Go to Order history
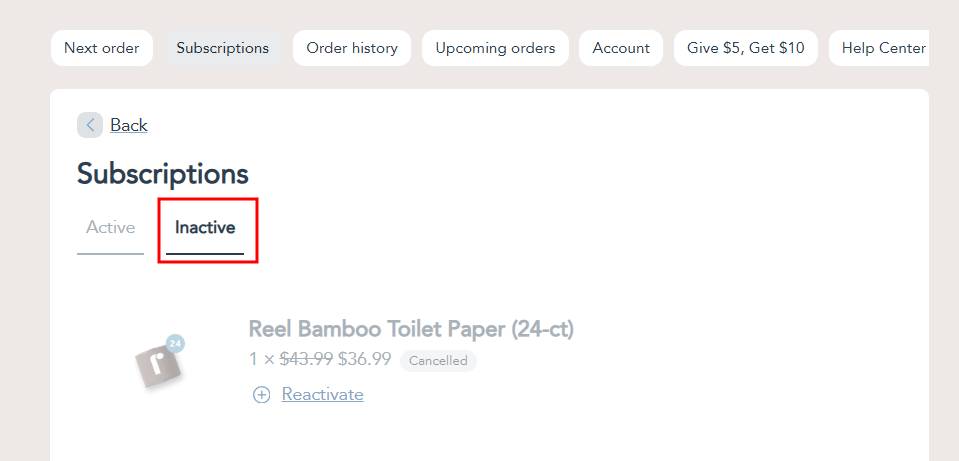The width and height of the screenshot is (959, 461). click(x=352, y=48)
